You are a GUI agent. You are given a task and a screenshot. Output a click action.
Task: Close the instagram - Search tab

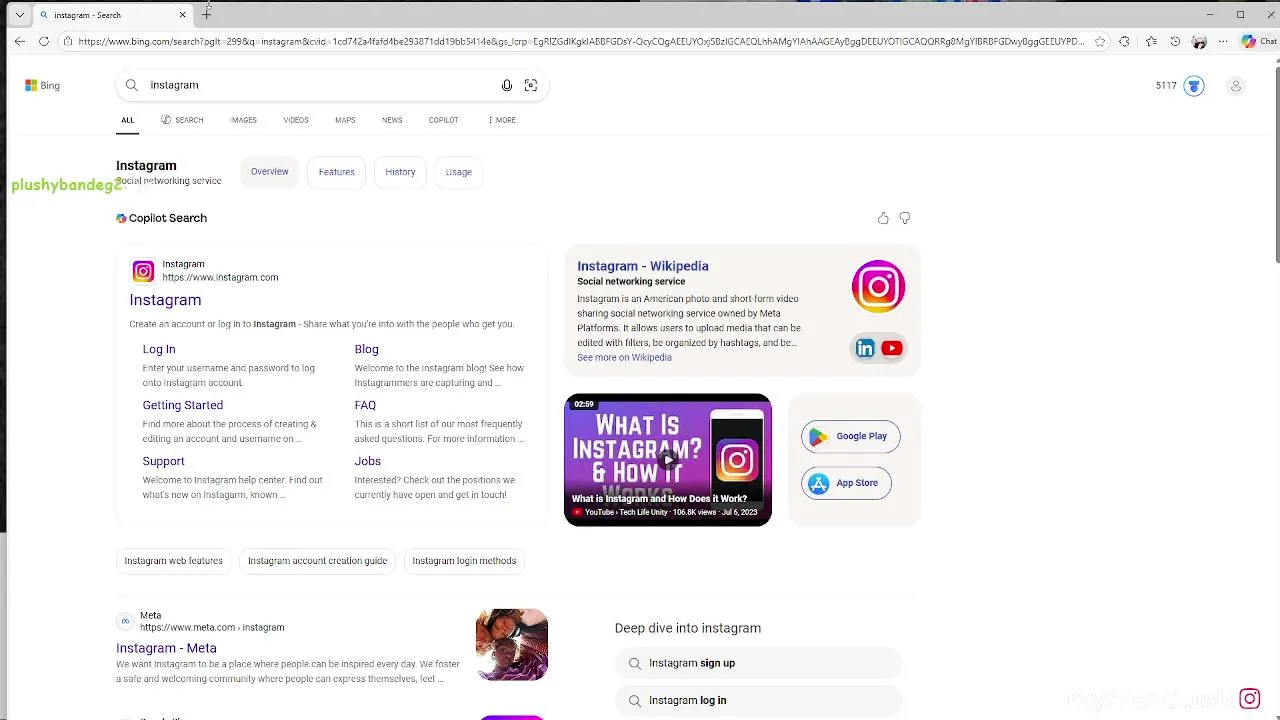pos(183,15)
